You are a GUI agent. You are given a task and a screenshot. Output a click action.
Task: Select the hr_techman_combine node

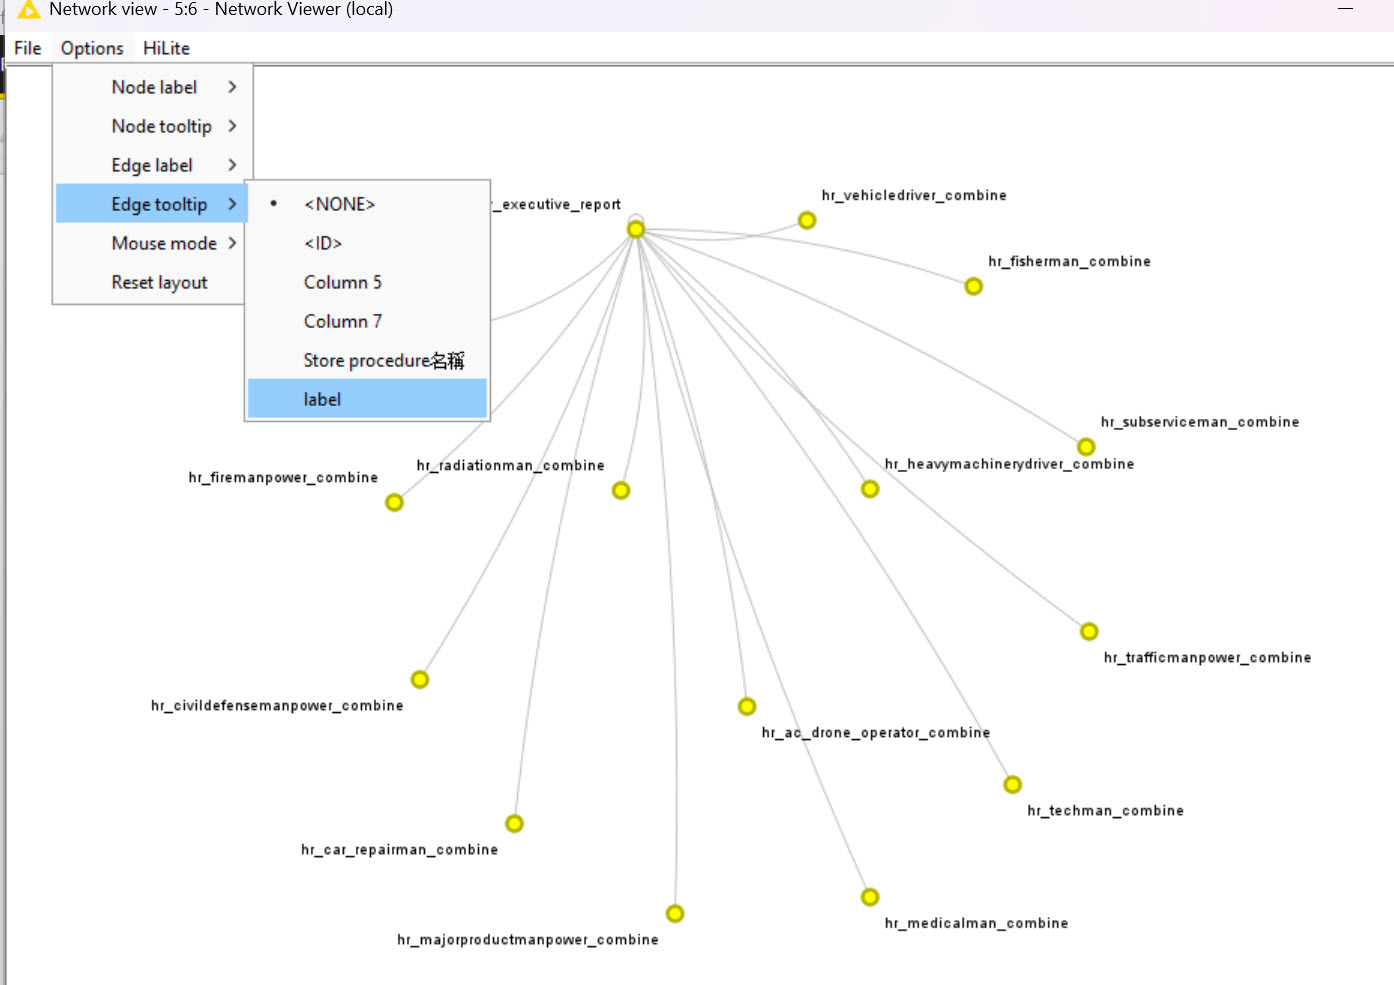[x=1013, y=784]
